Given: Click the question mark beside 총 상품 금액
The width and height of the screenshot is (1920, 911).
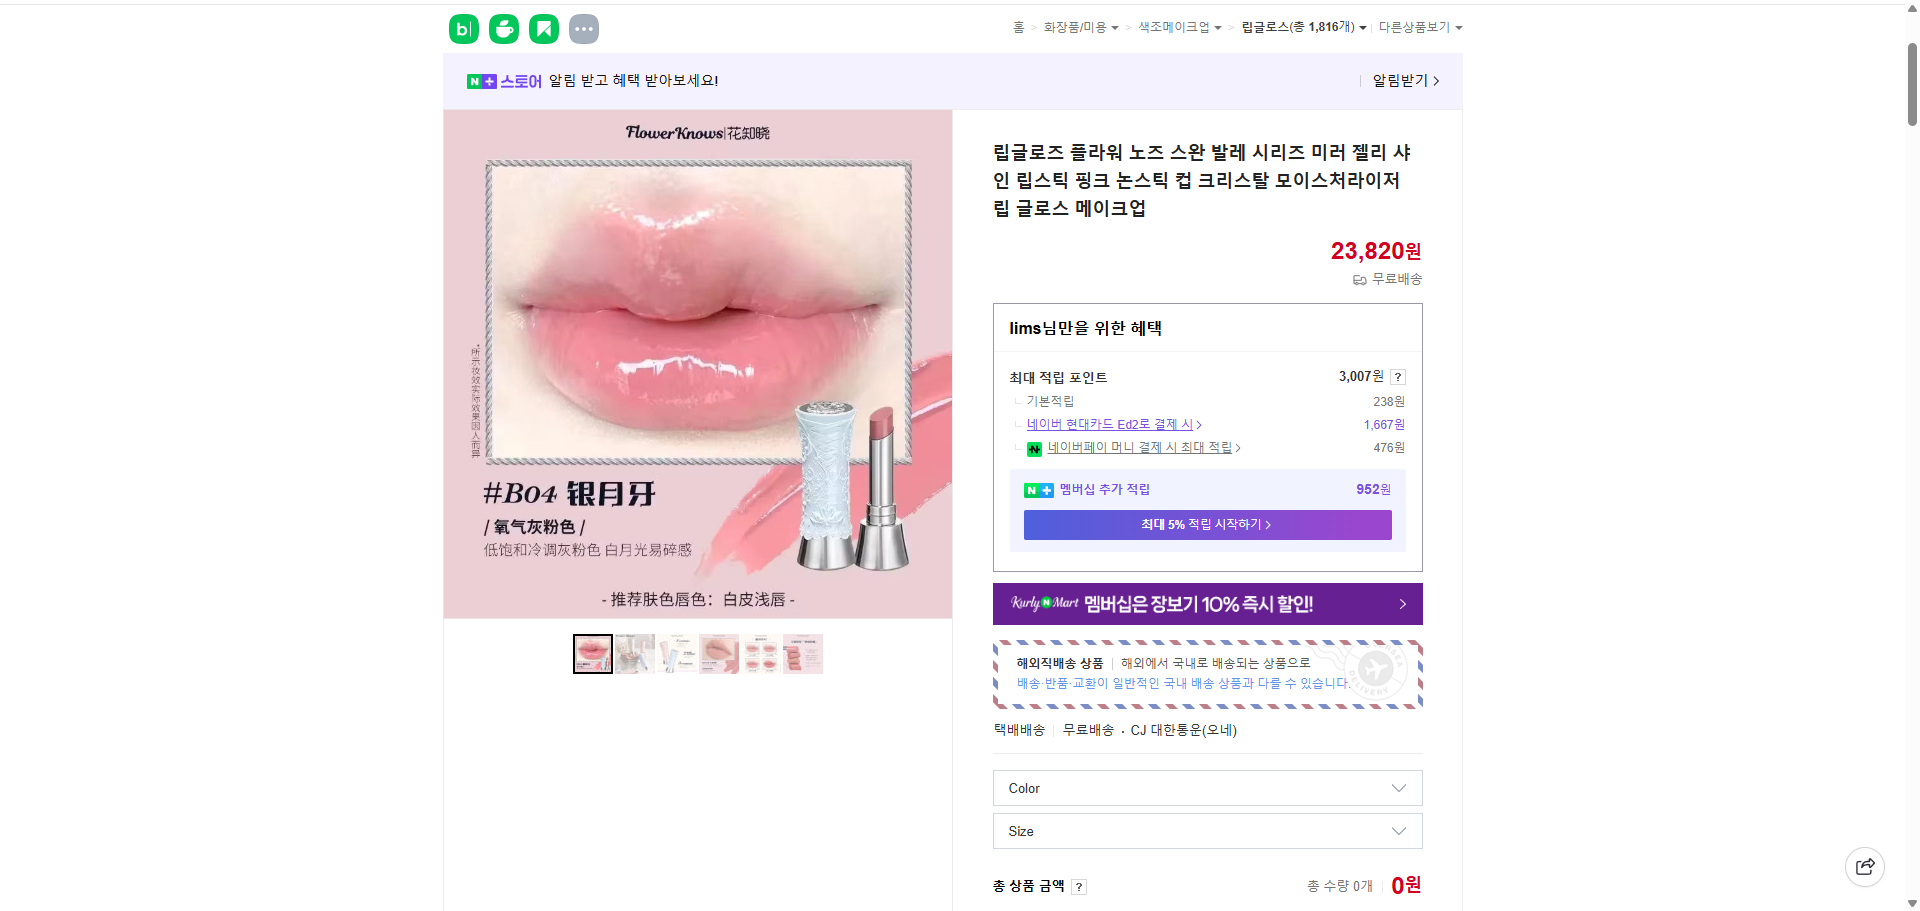Looking at the screenshot, I should pyautogui.click(x=1079, y=886).
